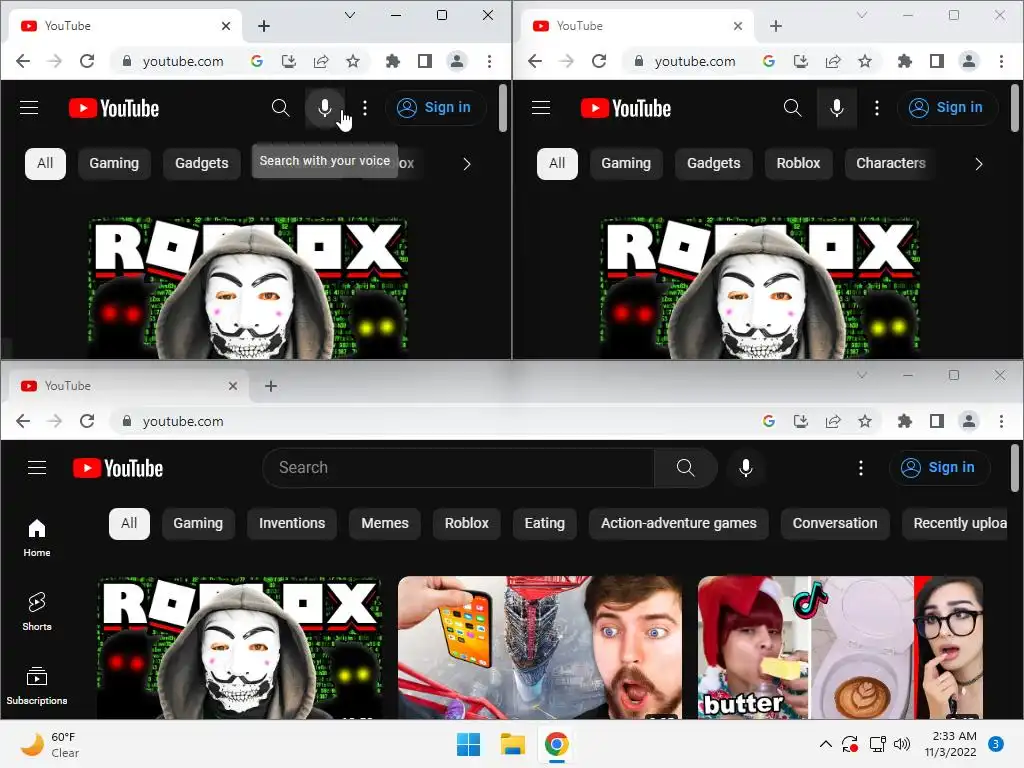
Task: Click voice search microphone in bottom window
Action: pos(746,468)
